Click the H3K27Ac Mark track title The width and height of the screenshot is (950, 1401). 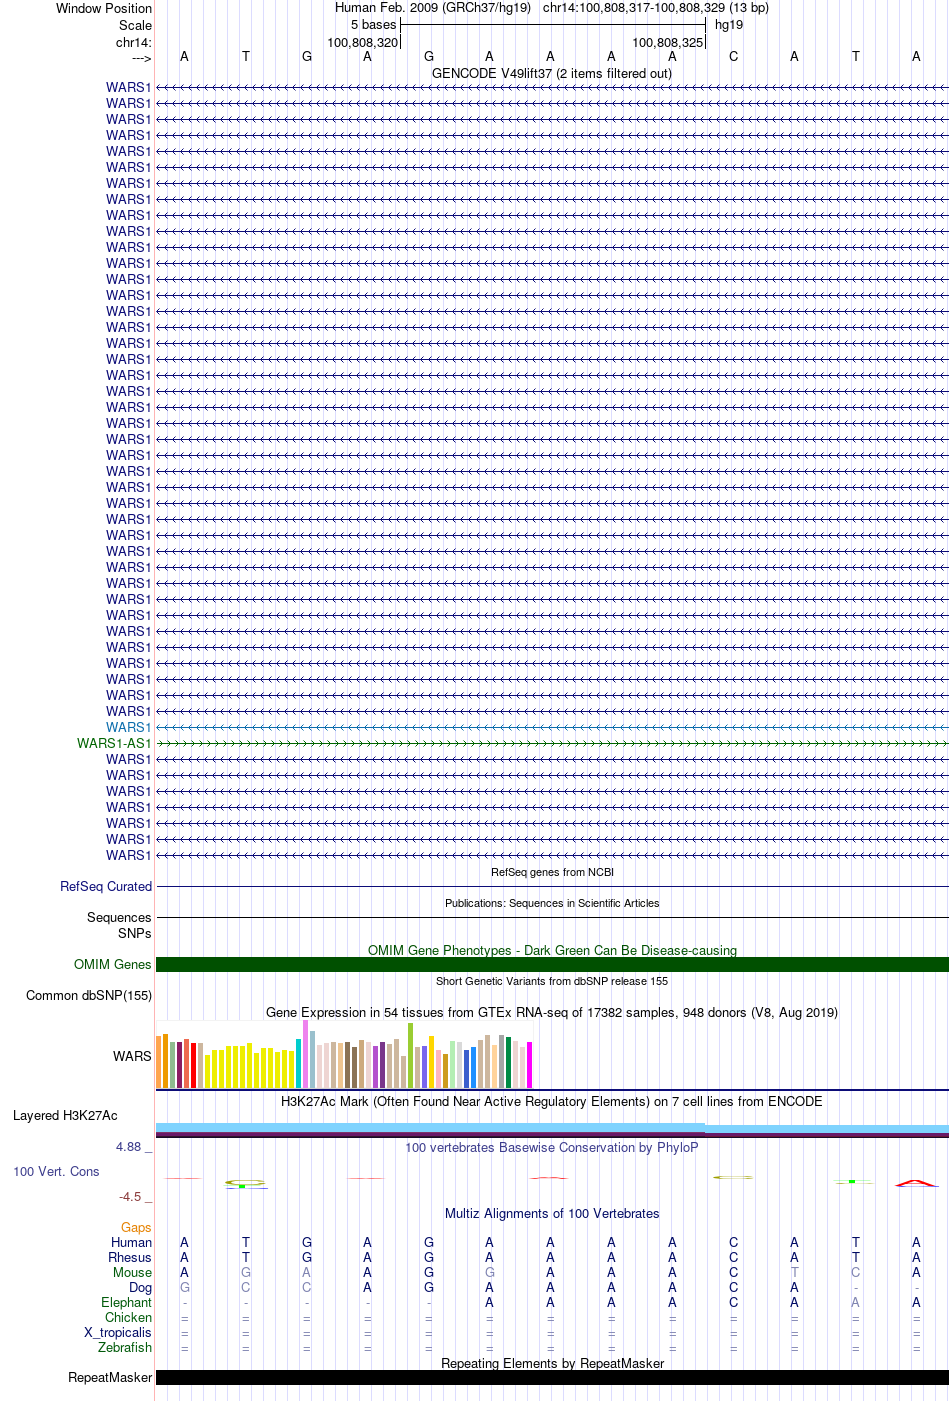click(x=552, y=1101)
